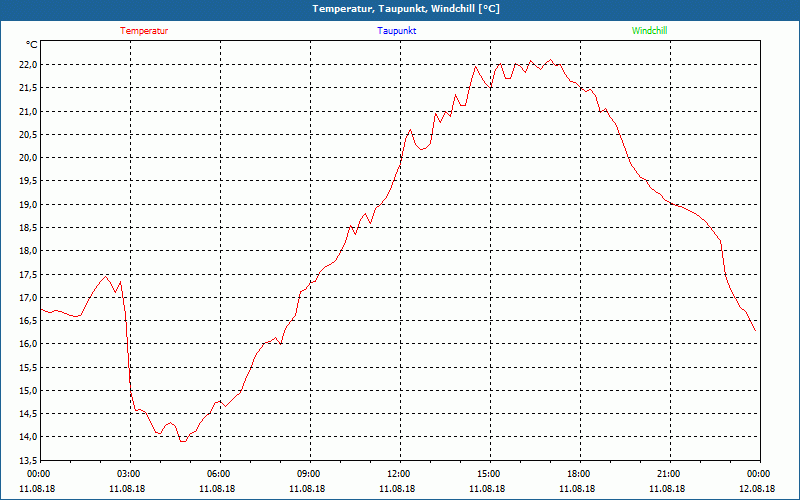
Task: Click the 18:00 time label
Action: [578, 474]
